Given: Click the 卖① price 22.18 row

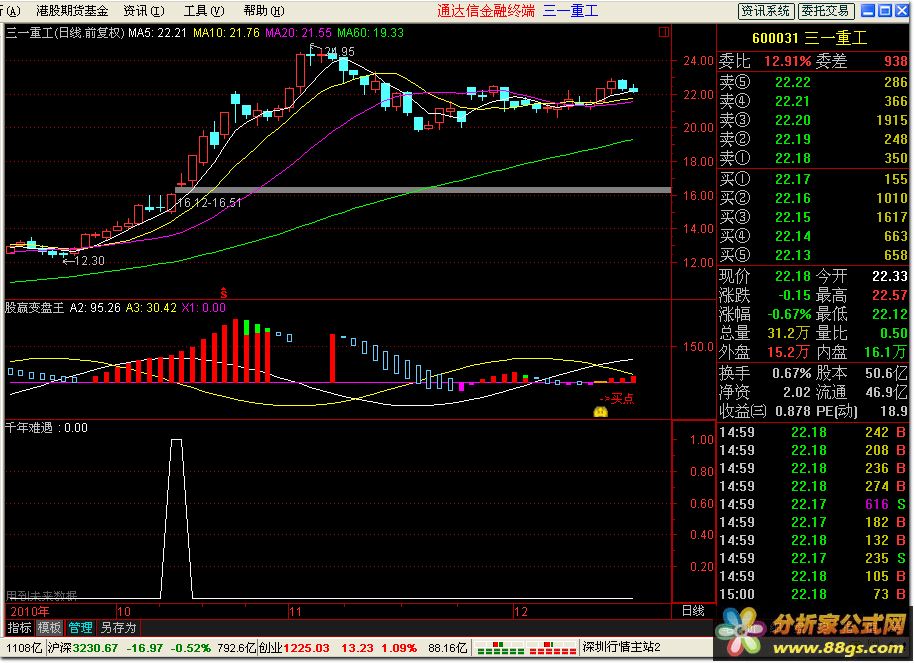Looking at the screenshot, I should [x=812, y=158].
